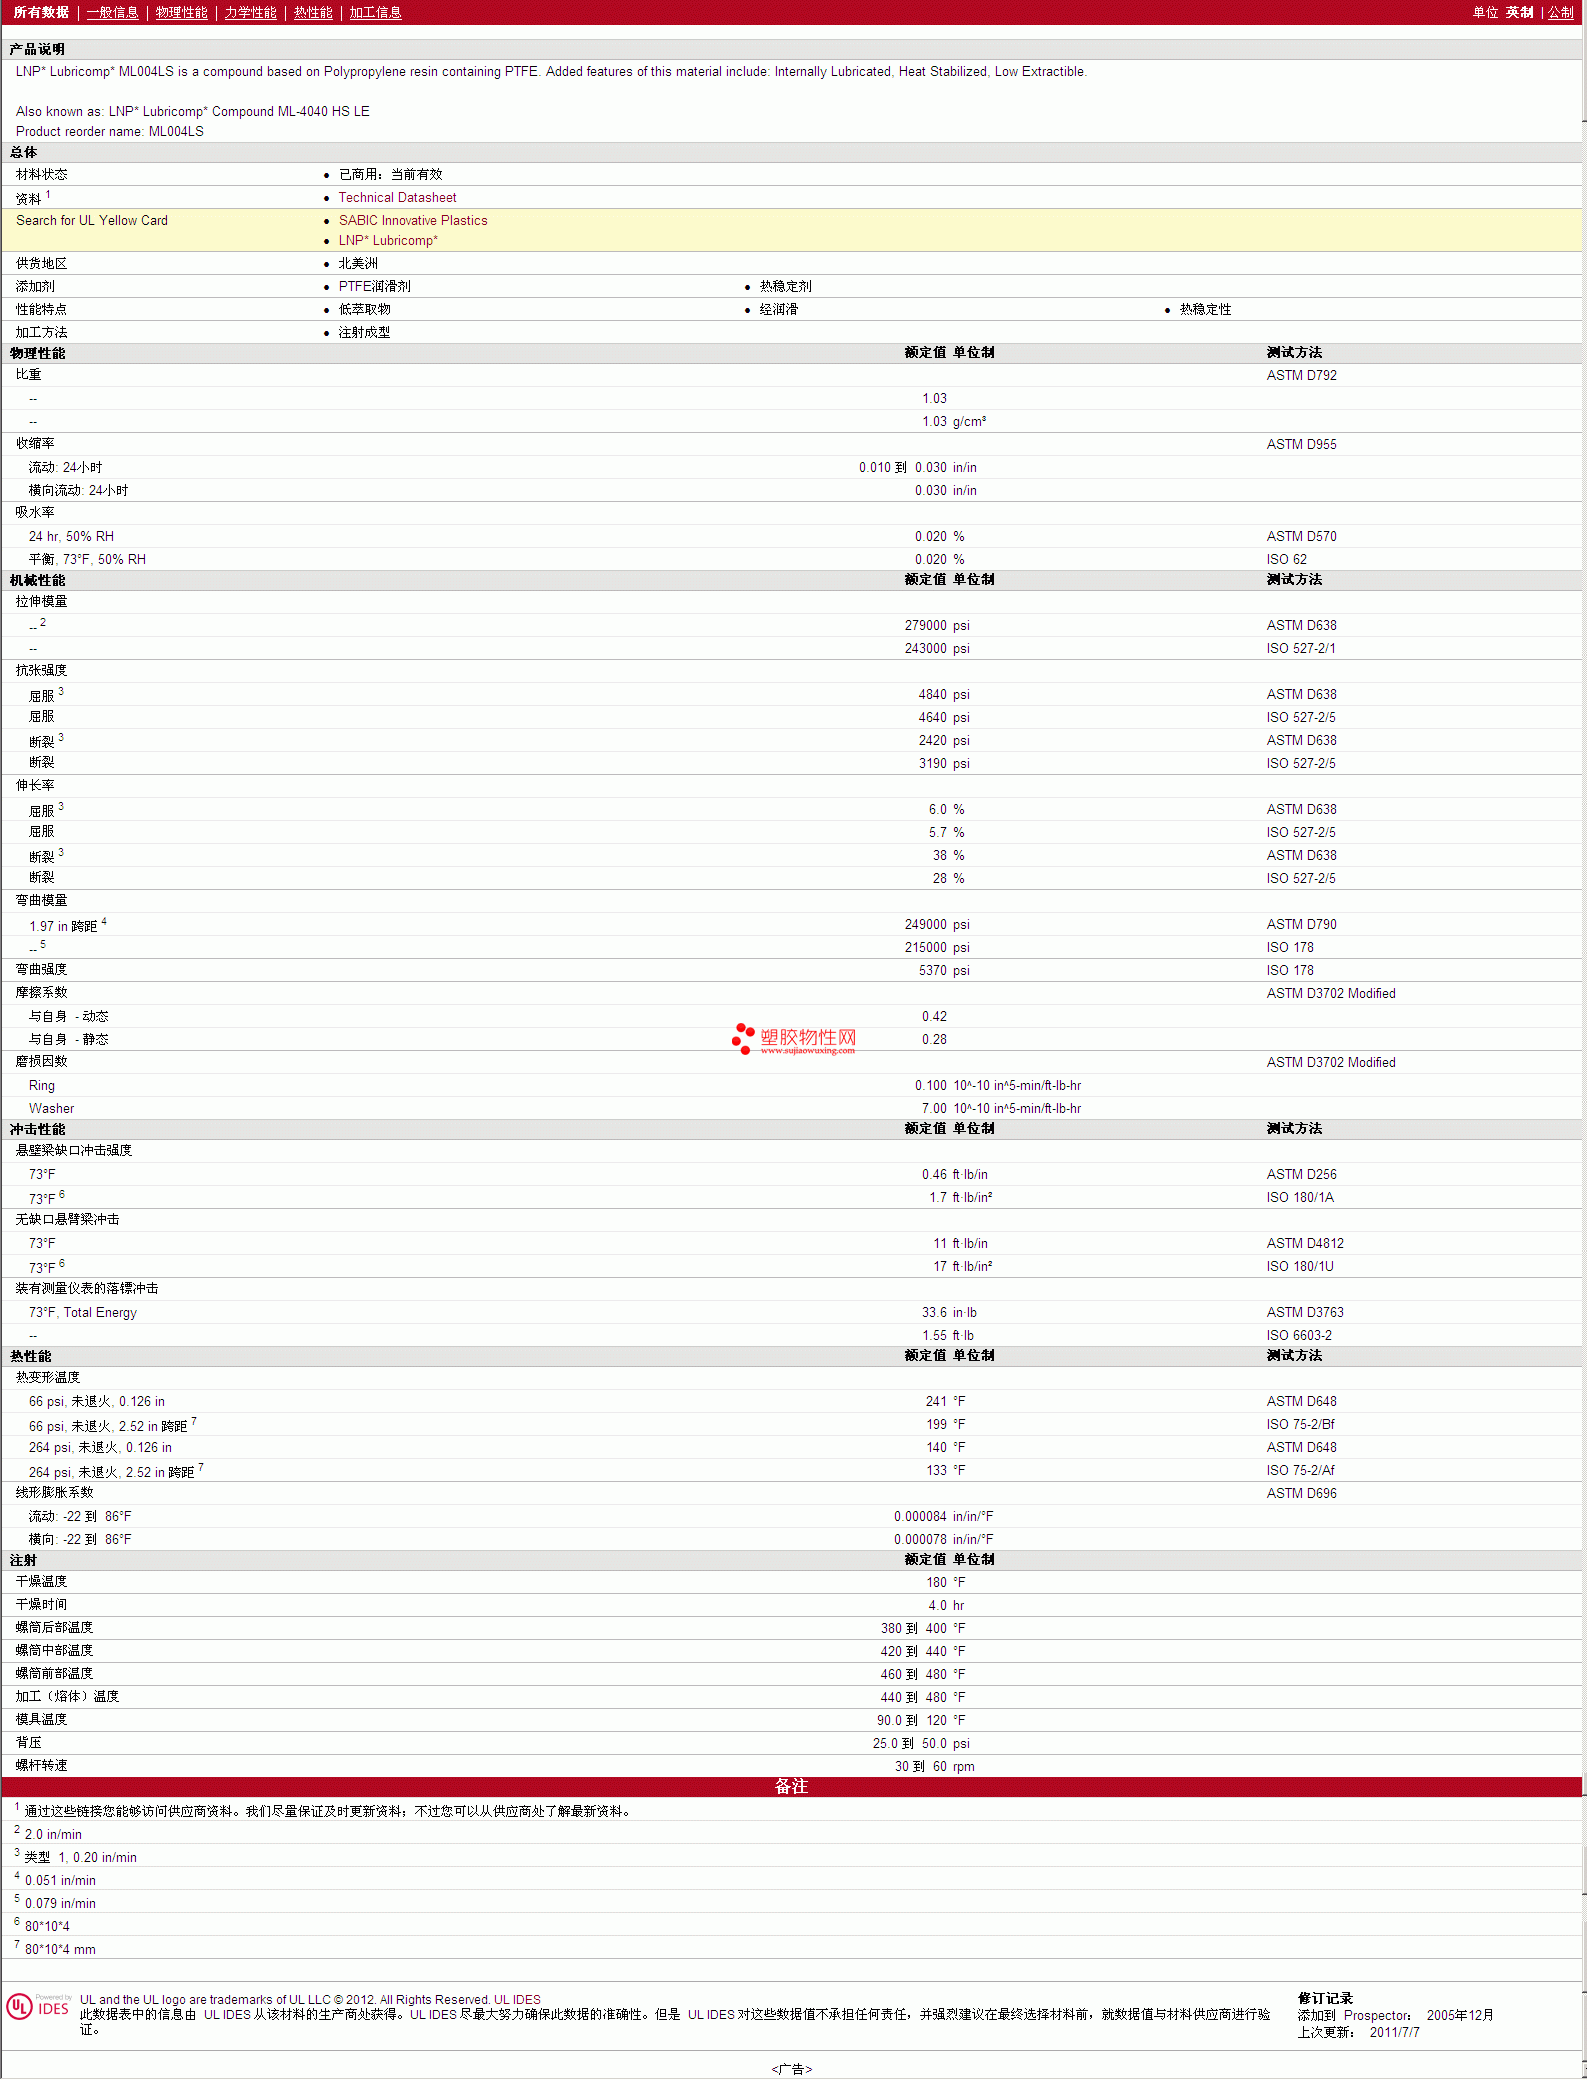
Task: Click the 北美洲 availability entry
Action: pos(358,264)
